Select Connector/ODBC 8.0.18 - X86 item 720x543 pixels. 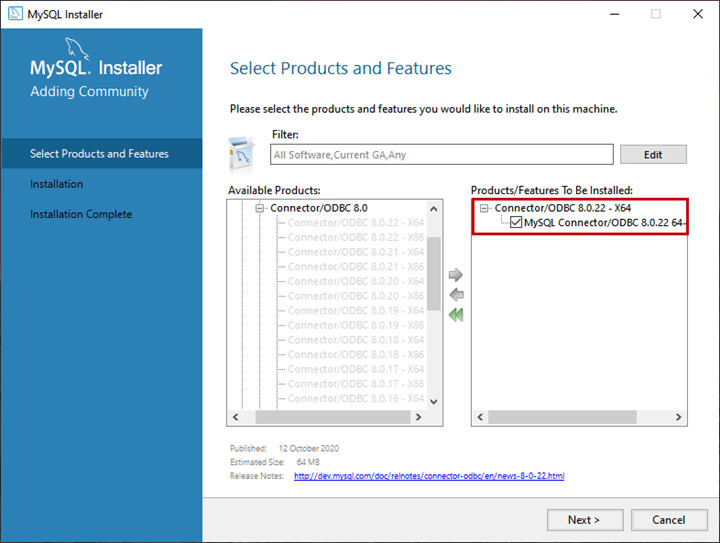[356, 355]
